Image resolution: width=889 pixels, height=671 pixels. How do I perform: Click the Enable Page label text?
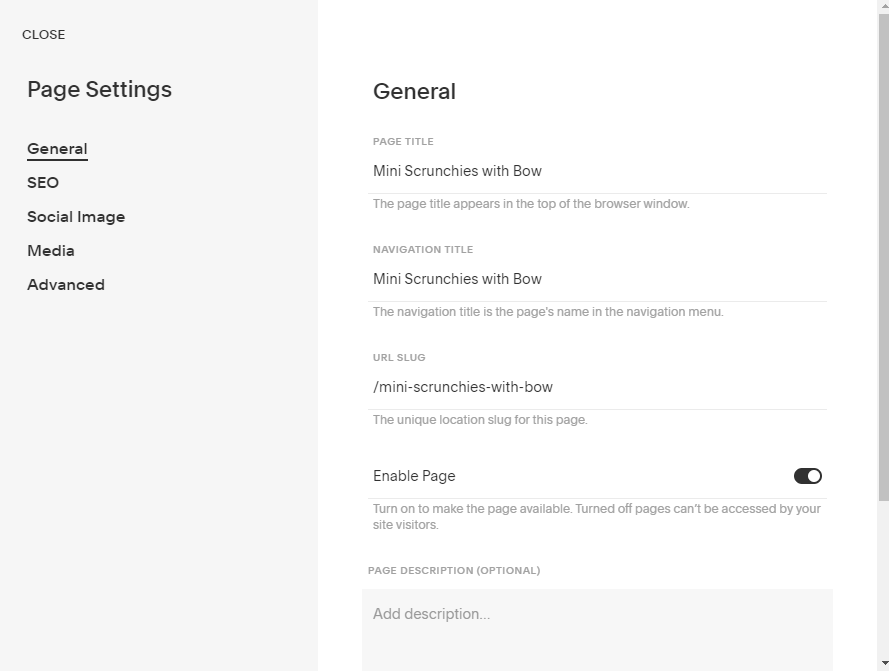click(414, 476)
